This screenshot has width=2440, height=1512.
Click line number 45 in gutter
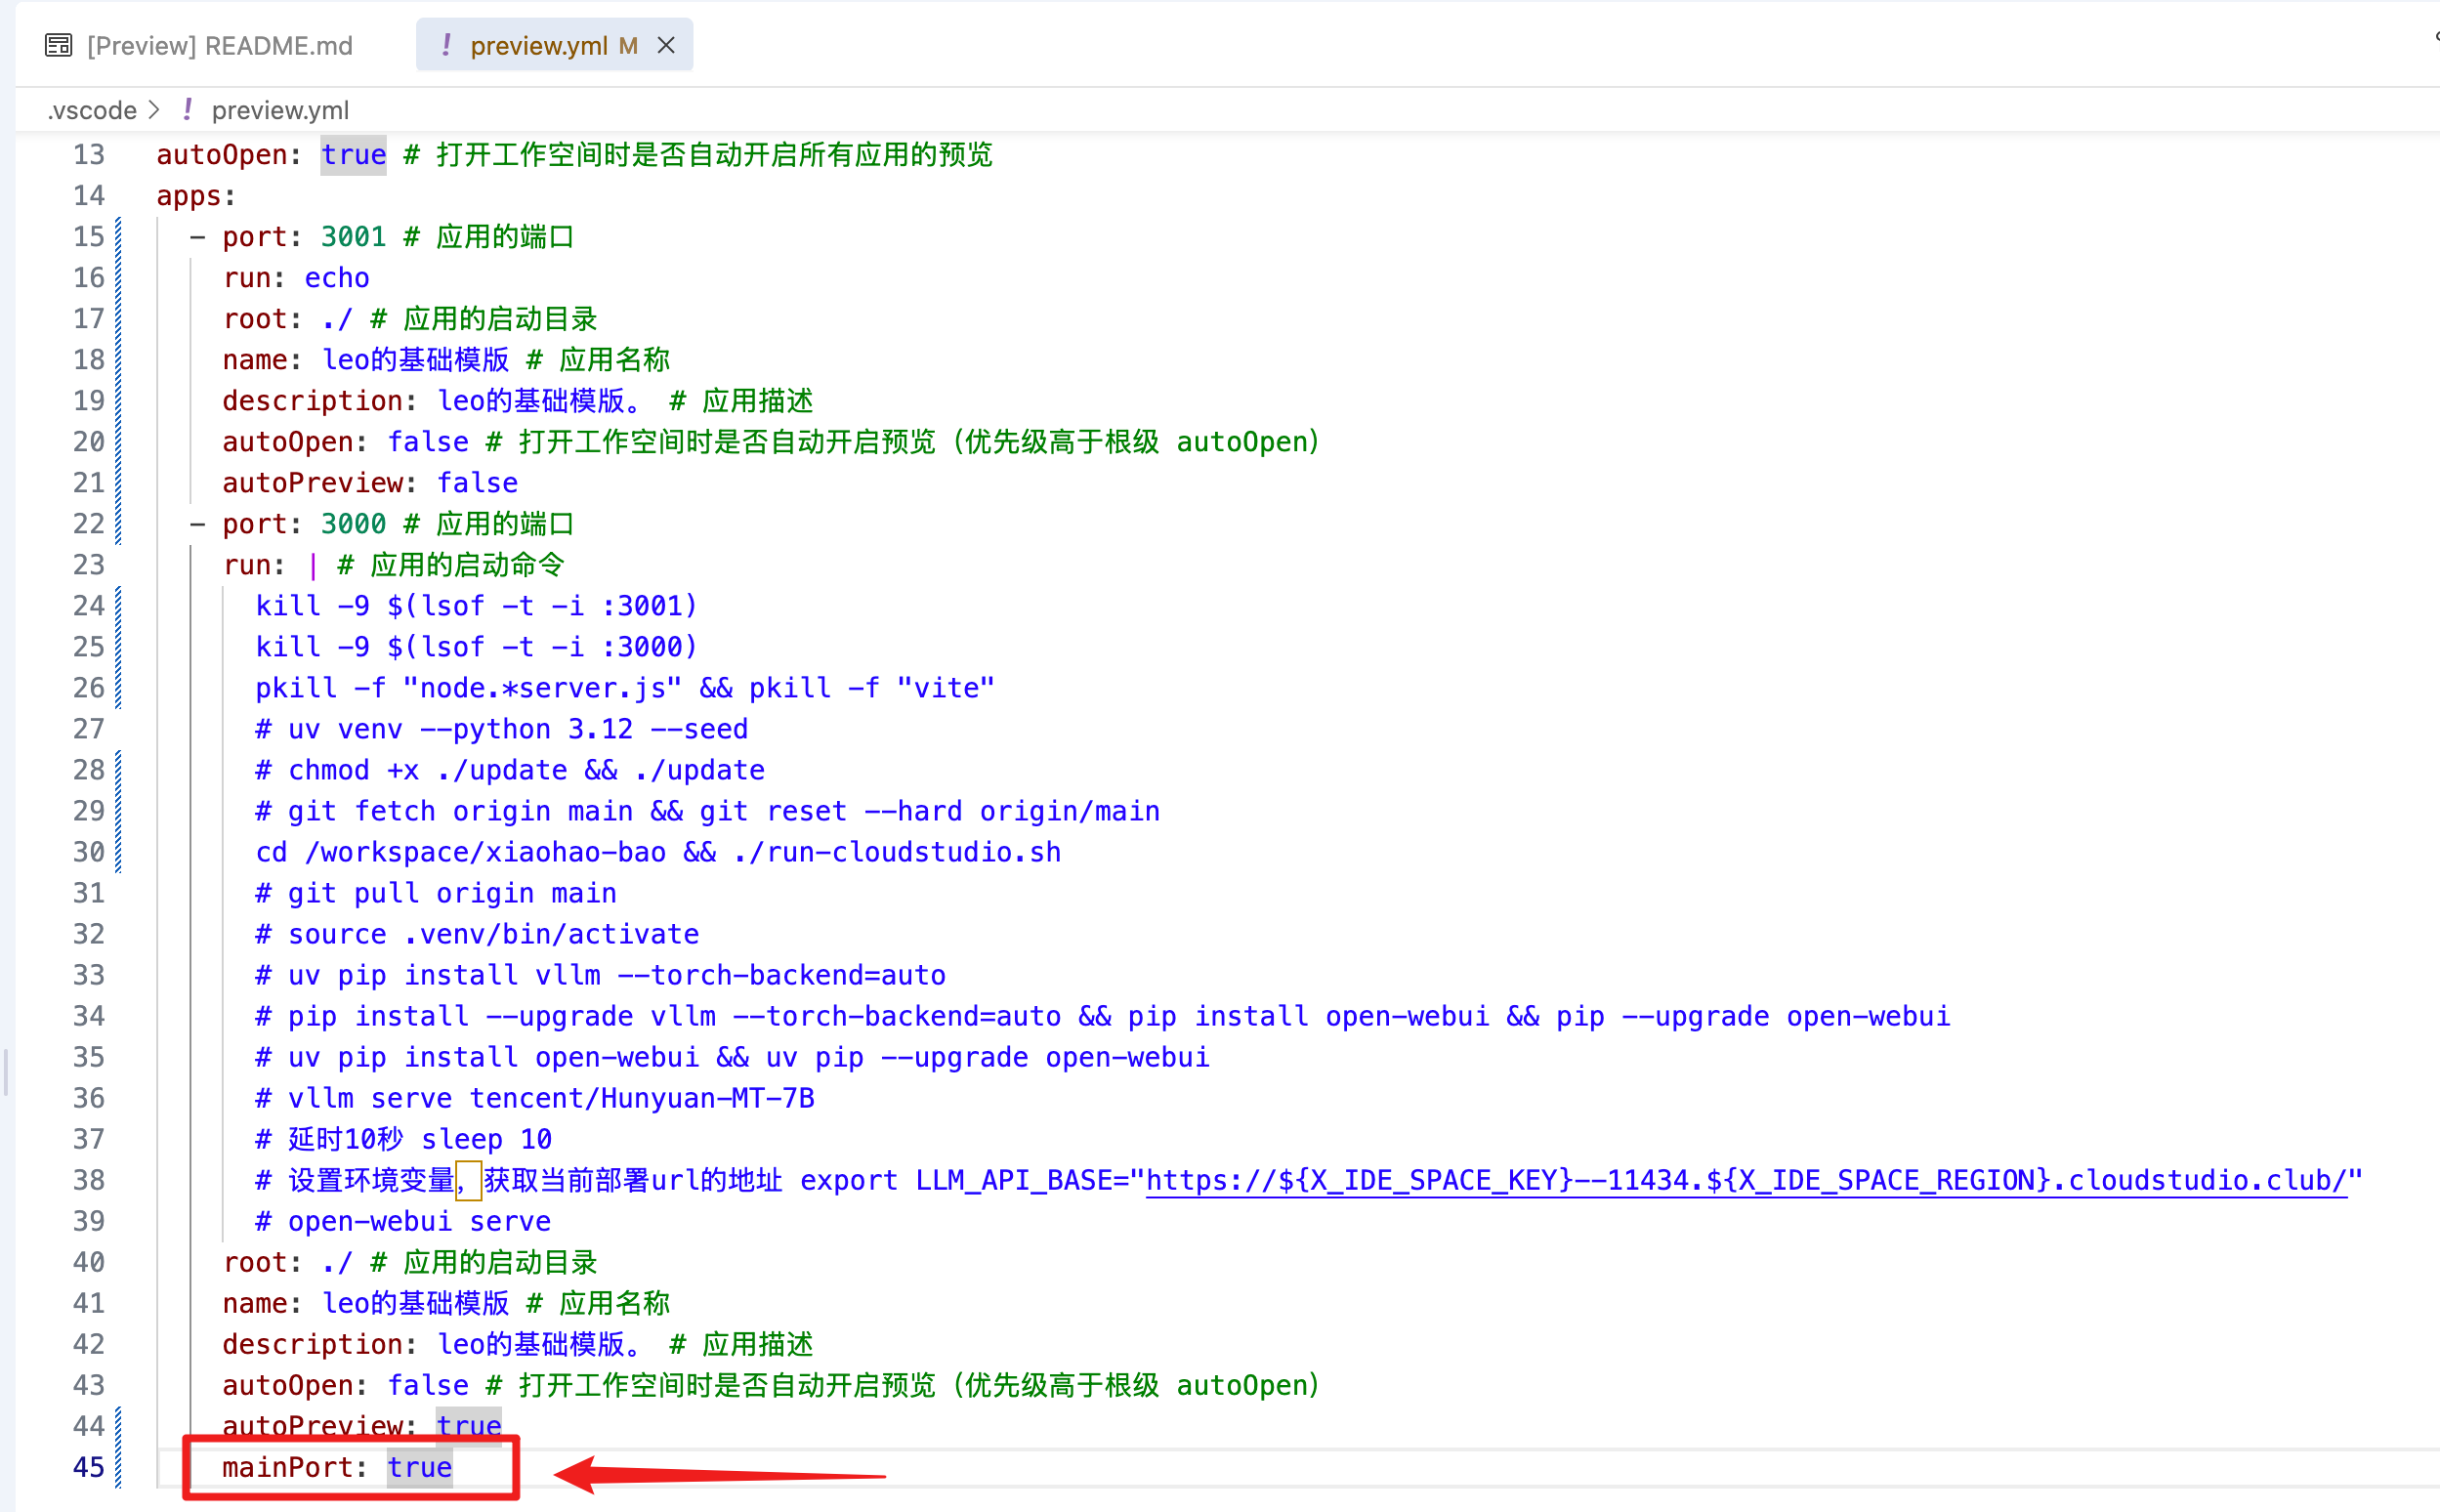point(88,1467)
